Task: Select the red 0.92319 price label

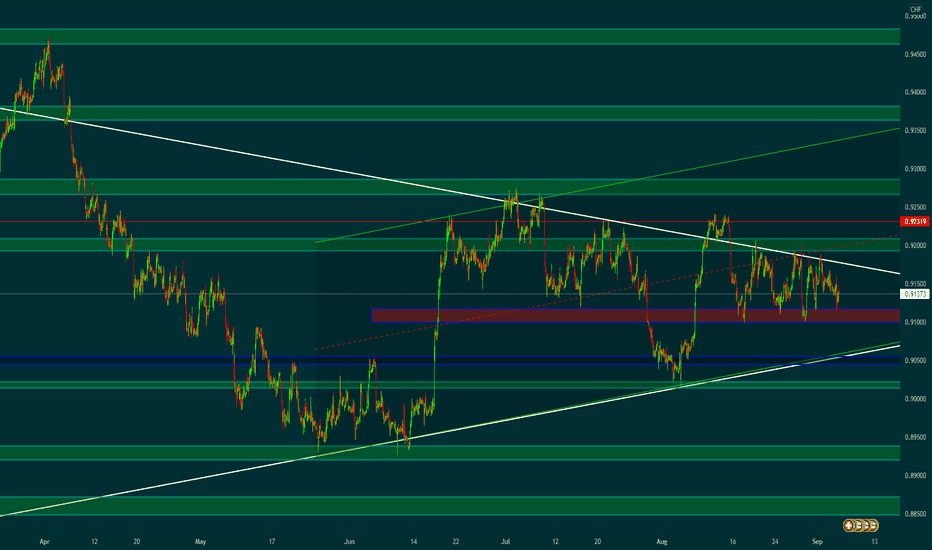Action: tap(915, 221)
